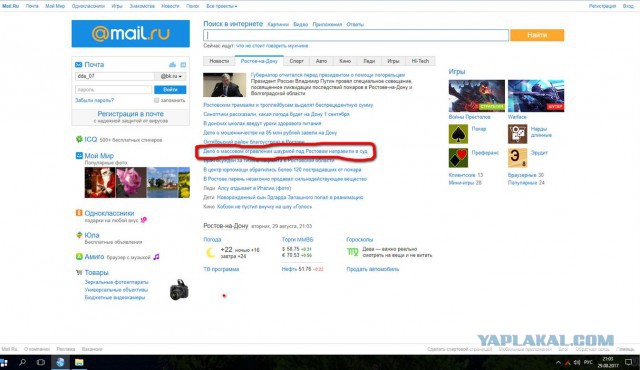The width and height of the screenshot is (640, 370).
Task: Click the username field containing dda_07
Action: 115,76
